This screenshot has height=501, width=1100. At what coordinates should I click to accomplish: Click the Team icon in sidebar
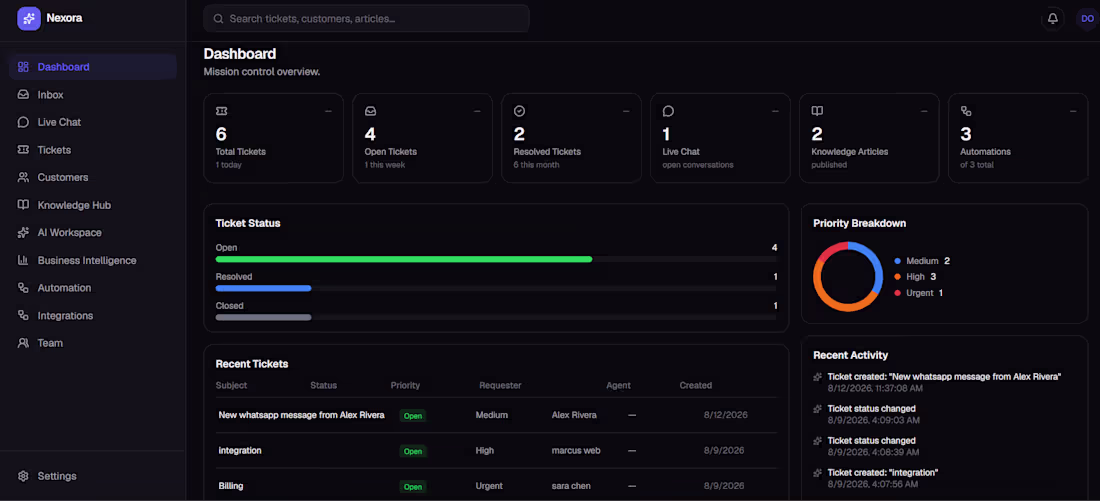pos(23,343)
